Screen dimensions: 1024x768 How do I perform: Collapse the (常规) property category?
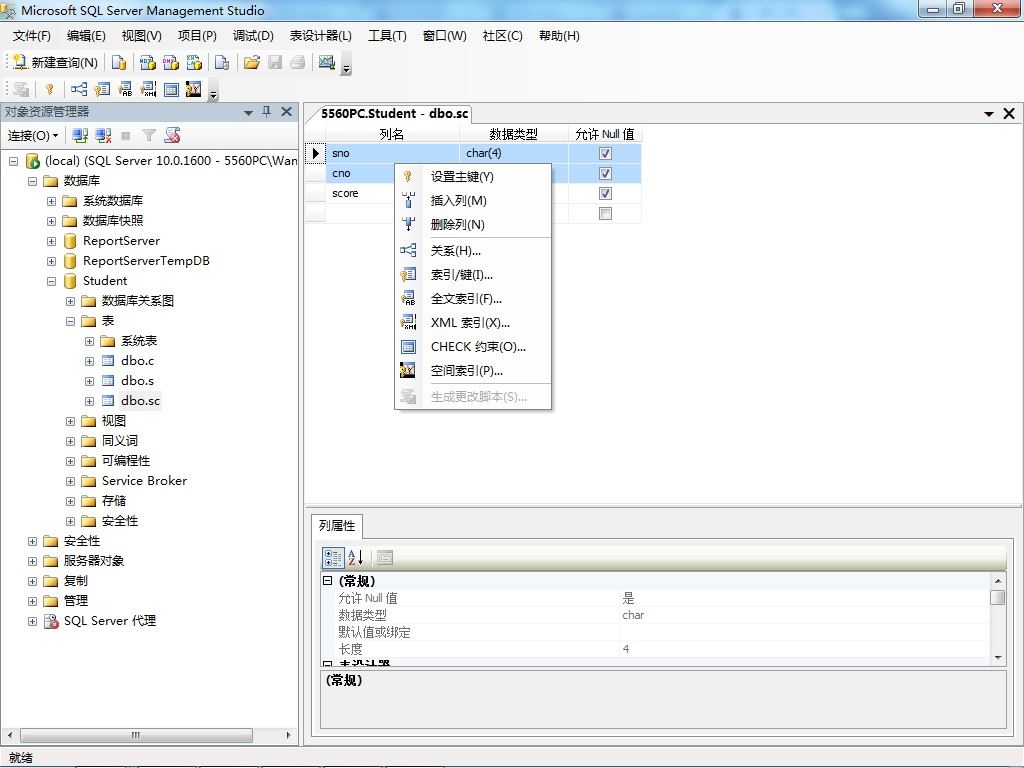(328, 581)
